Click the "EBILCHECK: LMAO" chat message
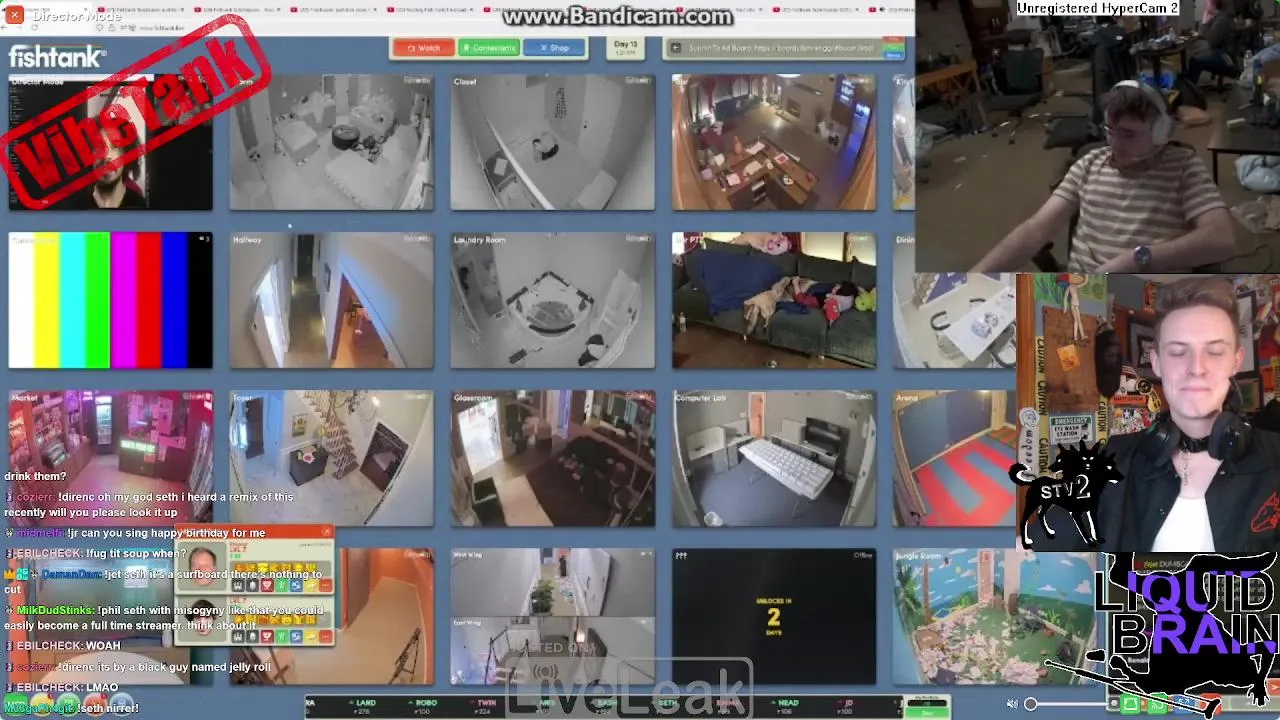 [67, 687]
